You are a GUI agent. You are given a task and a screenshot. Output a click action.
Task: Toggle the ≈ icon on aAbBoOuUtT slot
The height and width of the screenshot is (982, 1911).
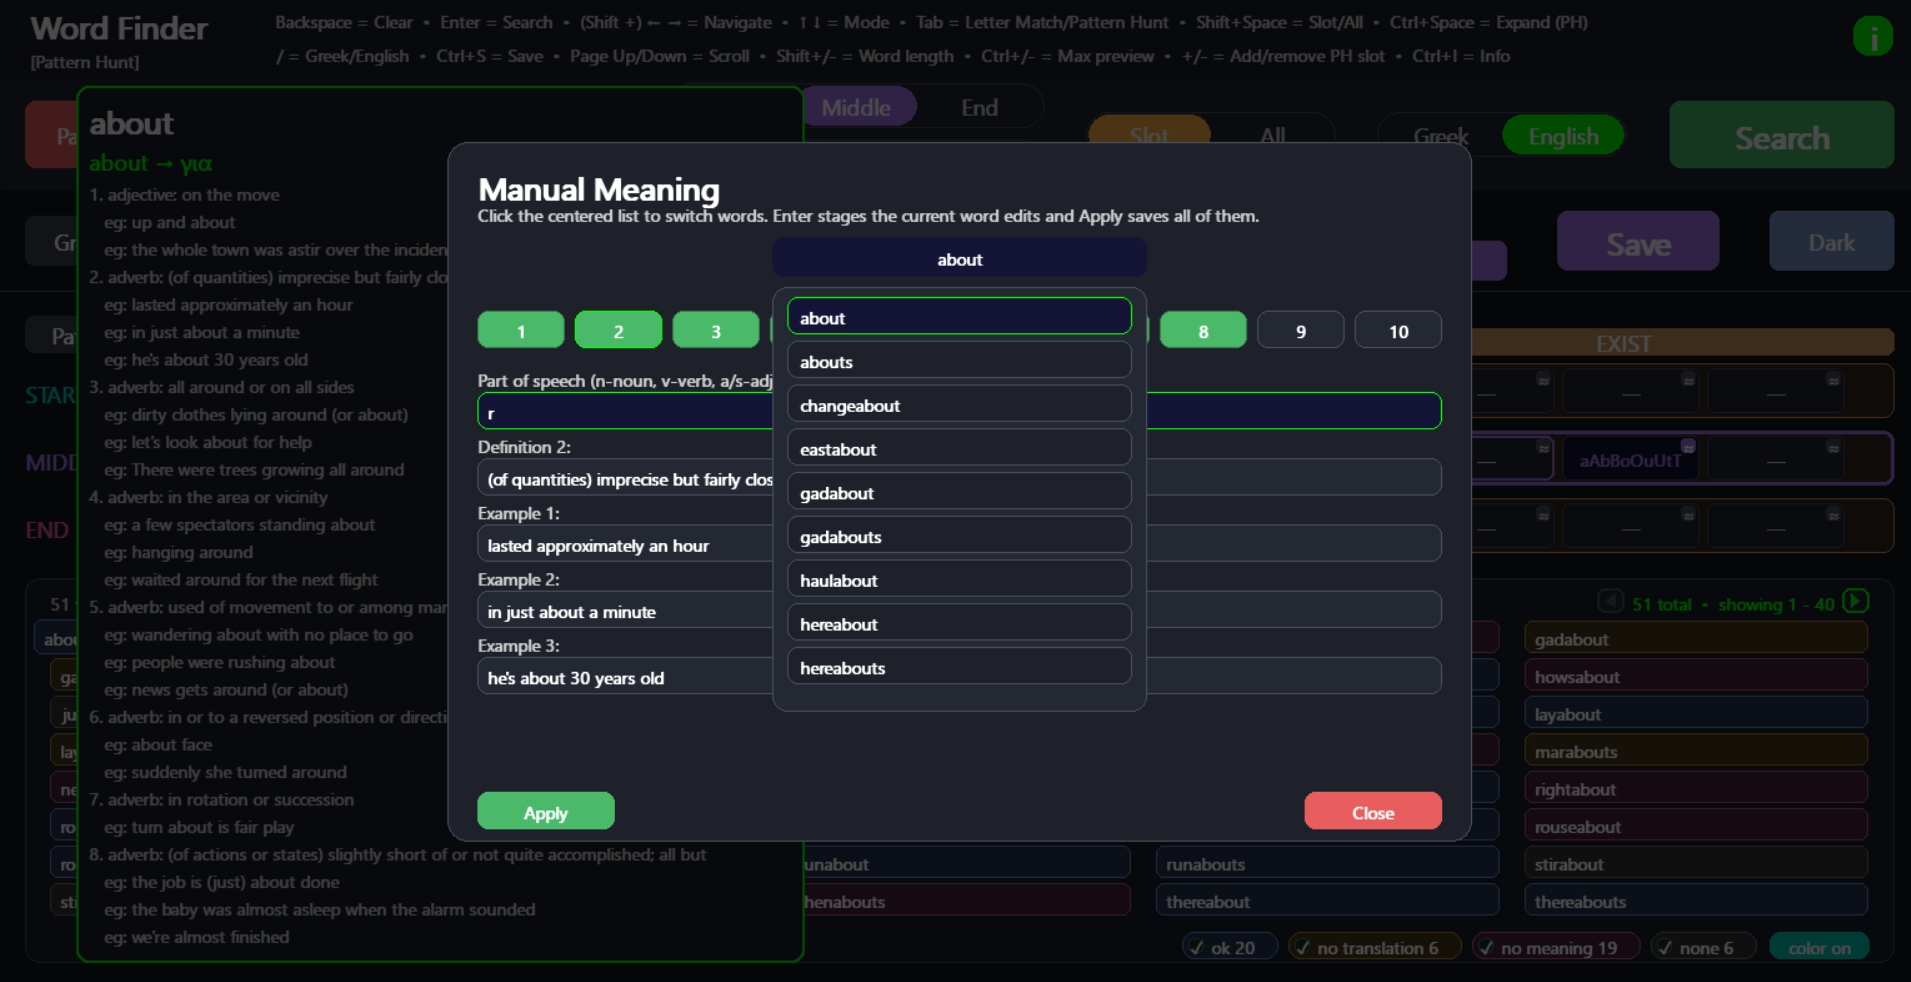1688,446
